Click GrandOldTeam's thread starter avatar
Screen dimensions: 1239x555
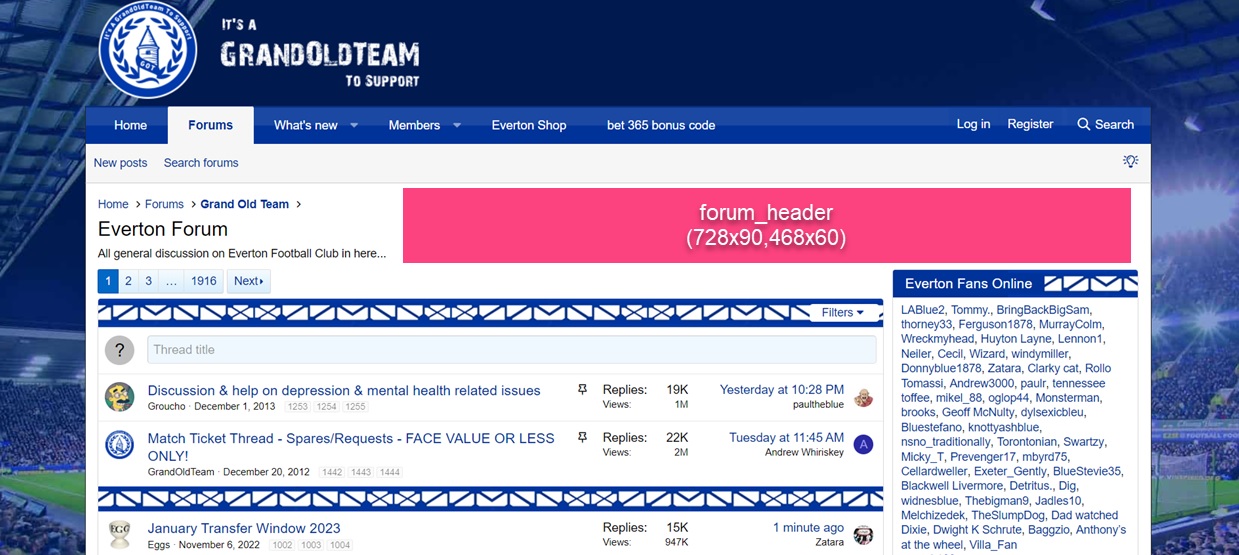pos(119,445)
